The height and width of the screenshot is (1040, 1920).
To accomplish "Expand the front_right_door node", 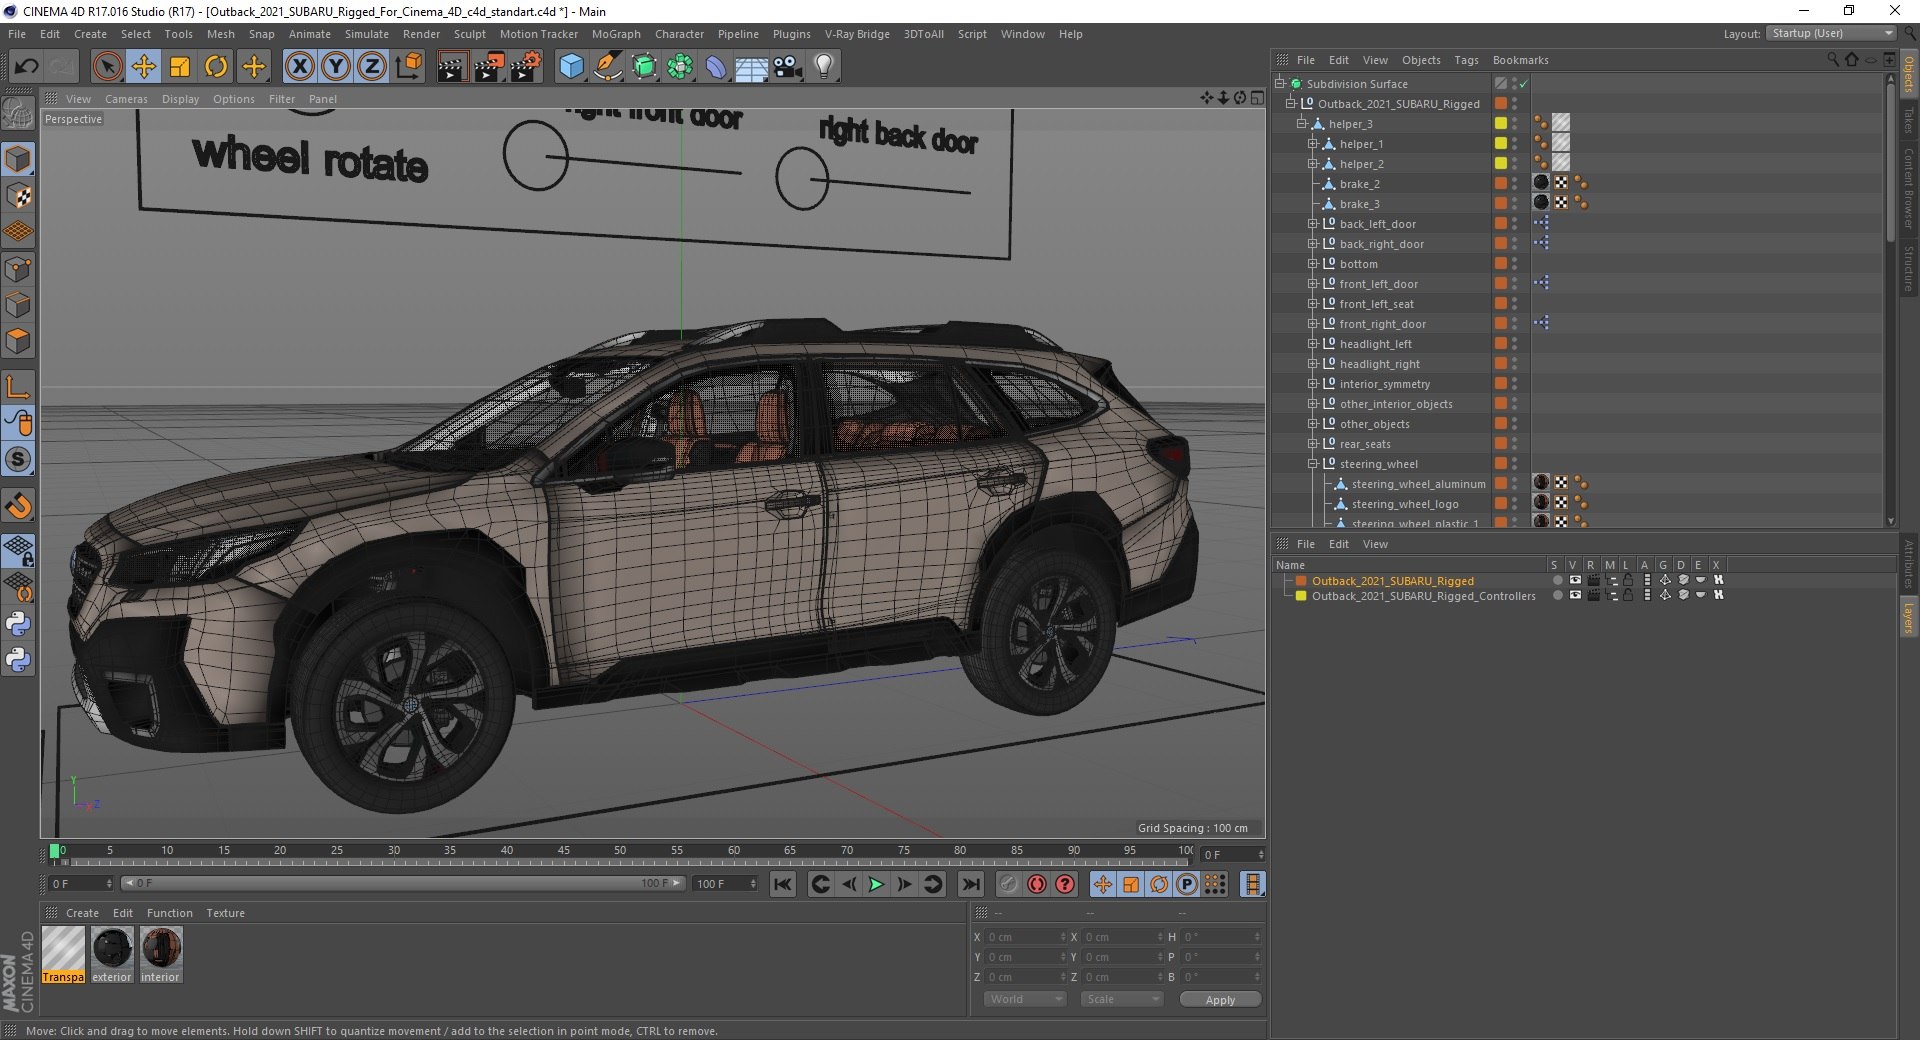I will point(1313,324).
